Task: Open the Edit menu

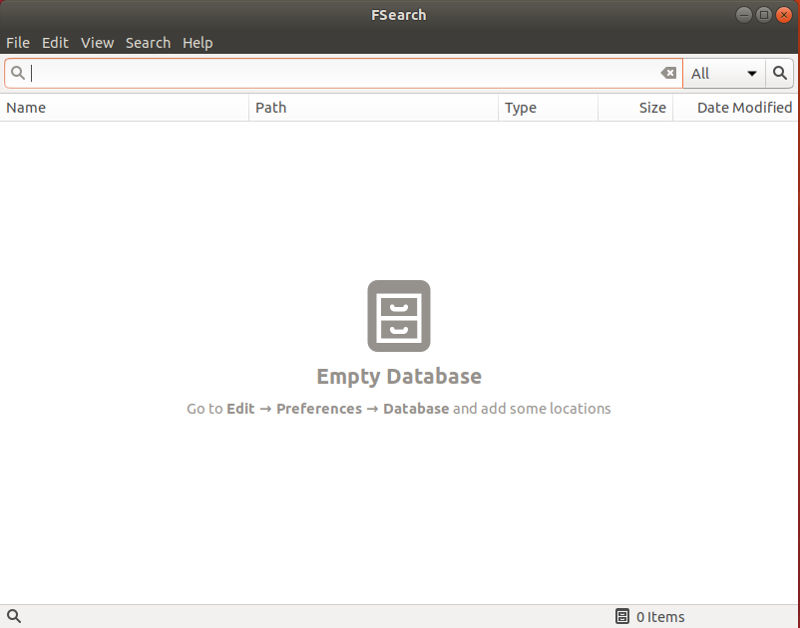Action: [55, 42]
